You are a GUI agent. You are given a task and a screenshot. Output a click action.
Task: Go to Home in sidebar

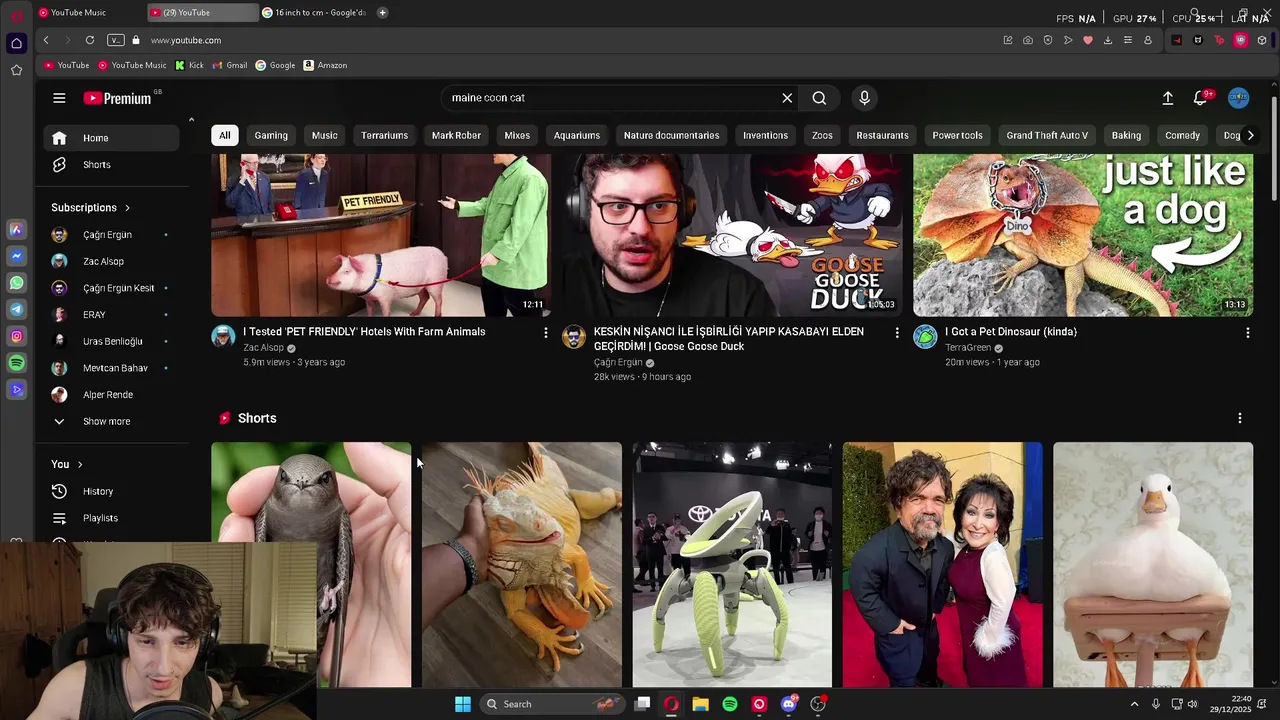click(x=112, y=138)
